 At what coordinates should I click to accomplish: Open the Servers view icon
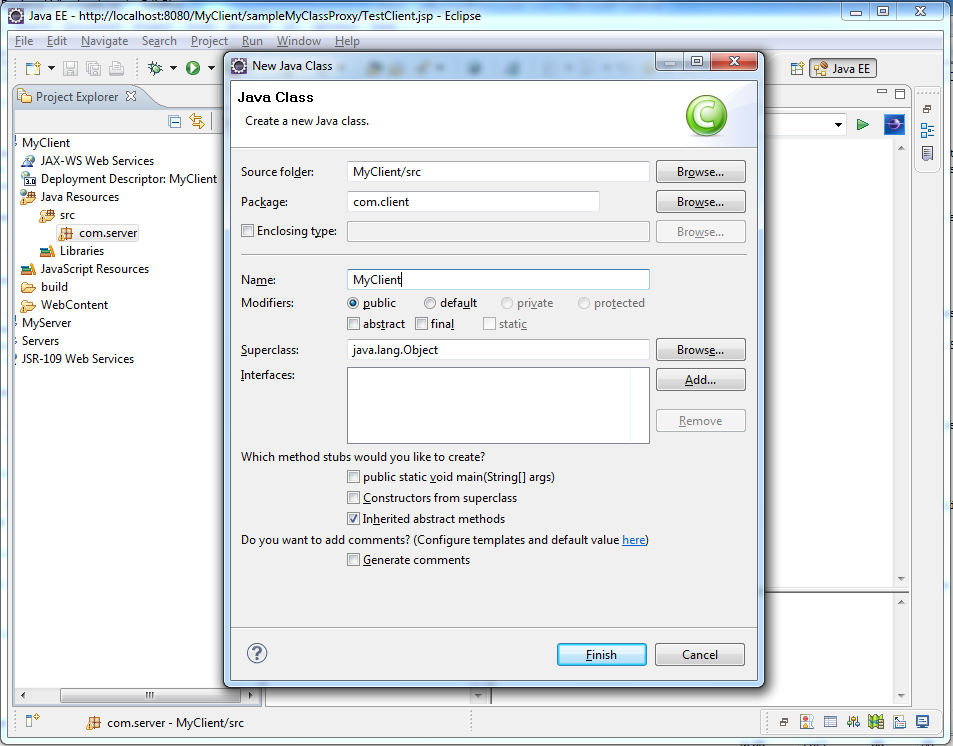pos(853,722)
